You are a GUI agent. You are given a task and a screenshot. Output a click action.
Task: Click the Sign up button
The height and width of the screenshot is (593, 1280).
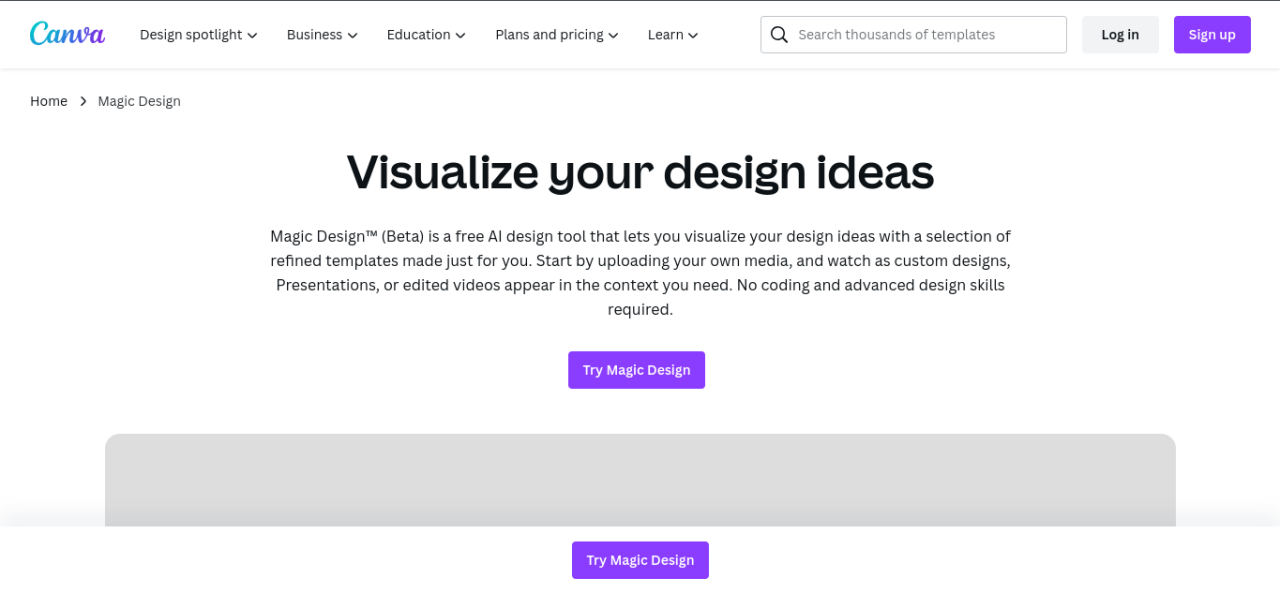pos(1212,35)
